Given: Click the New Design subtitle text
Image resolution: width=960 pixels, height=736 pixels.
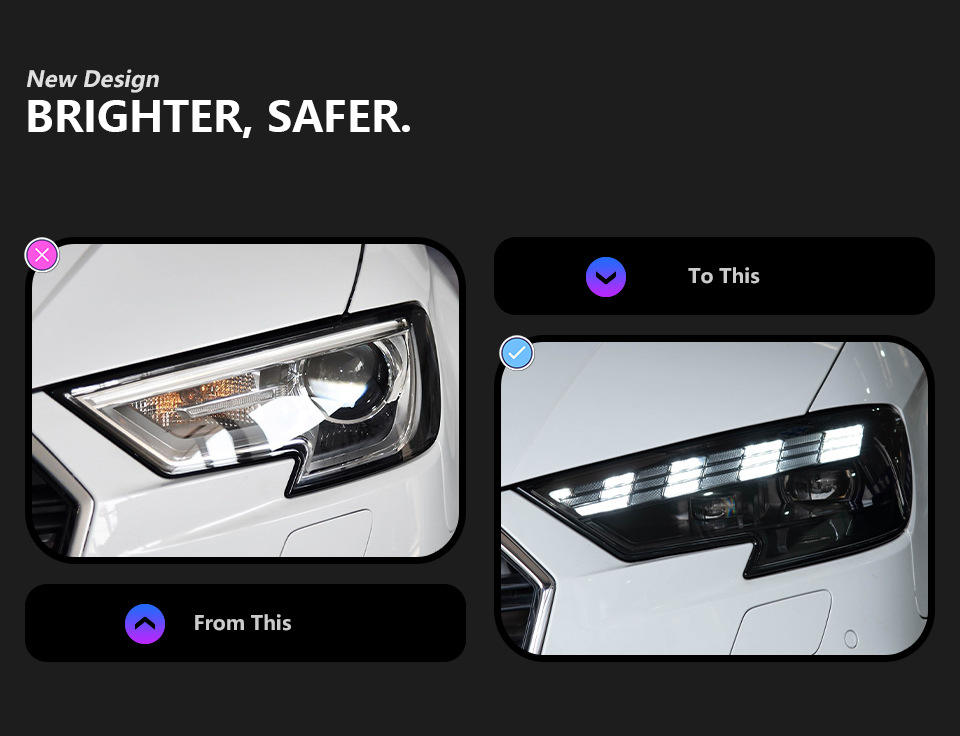Looking at the screenshot, I should point(93,79).
